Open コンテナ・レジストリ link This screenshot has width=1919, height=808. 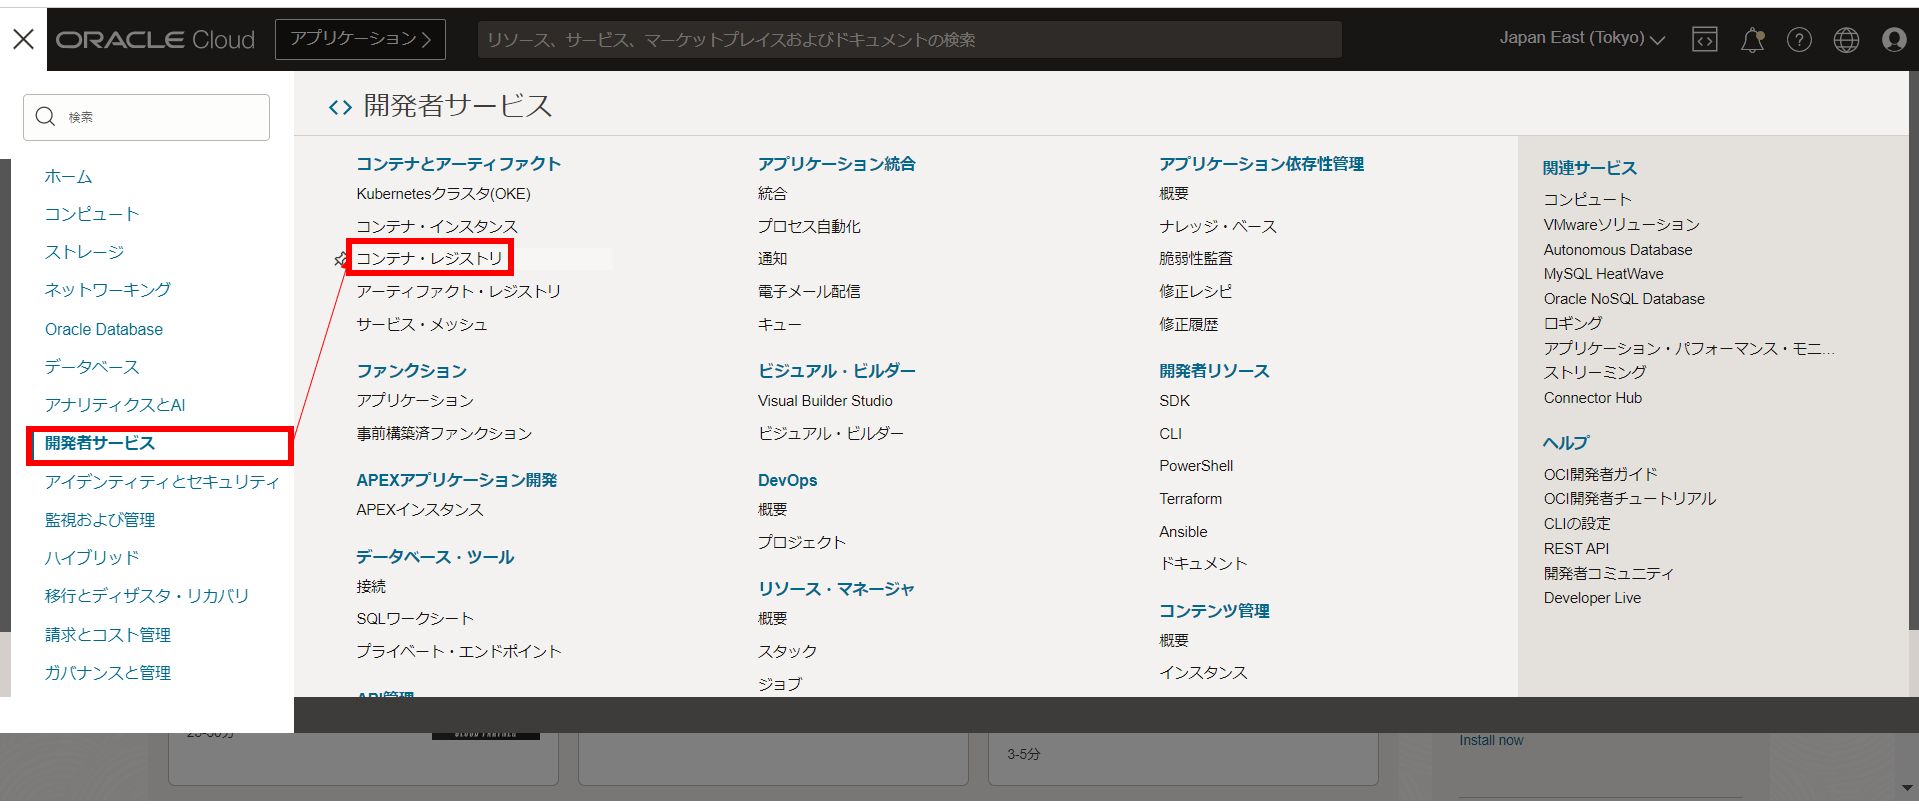tap(429, 259)
